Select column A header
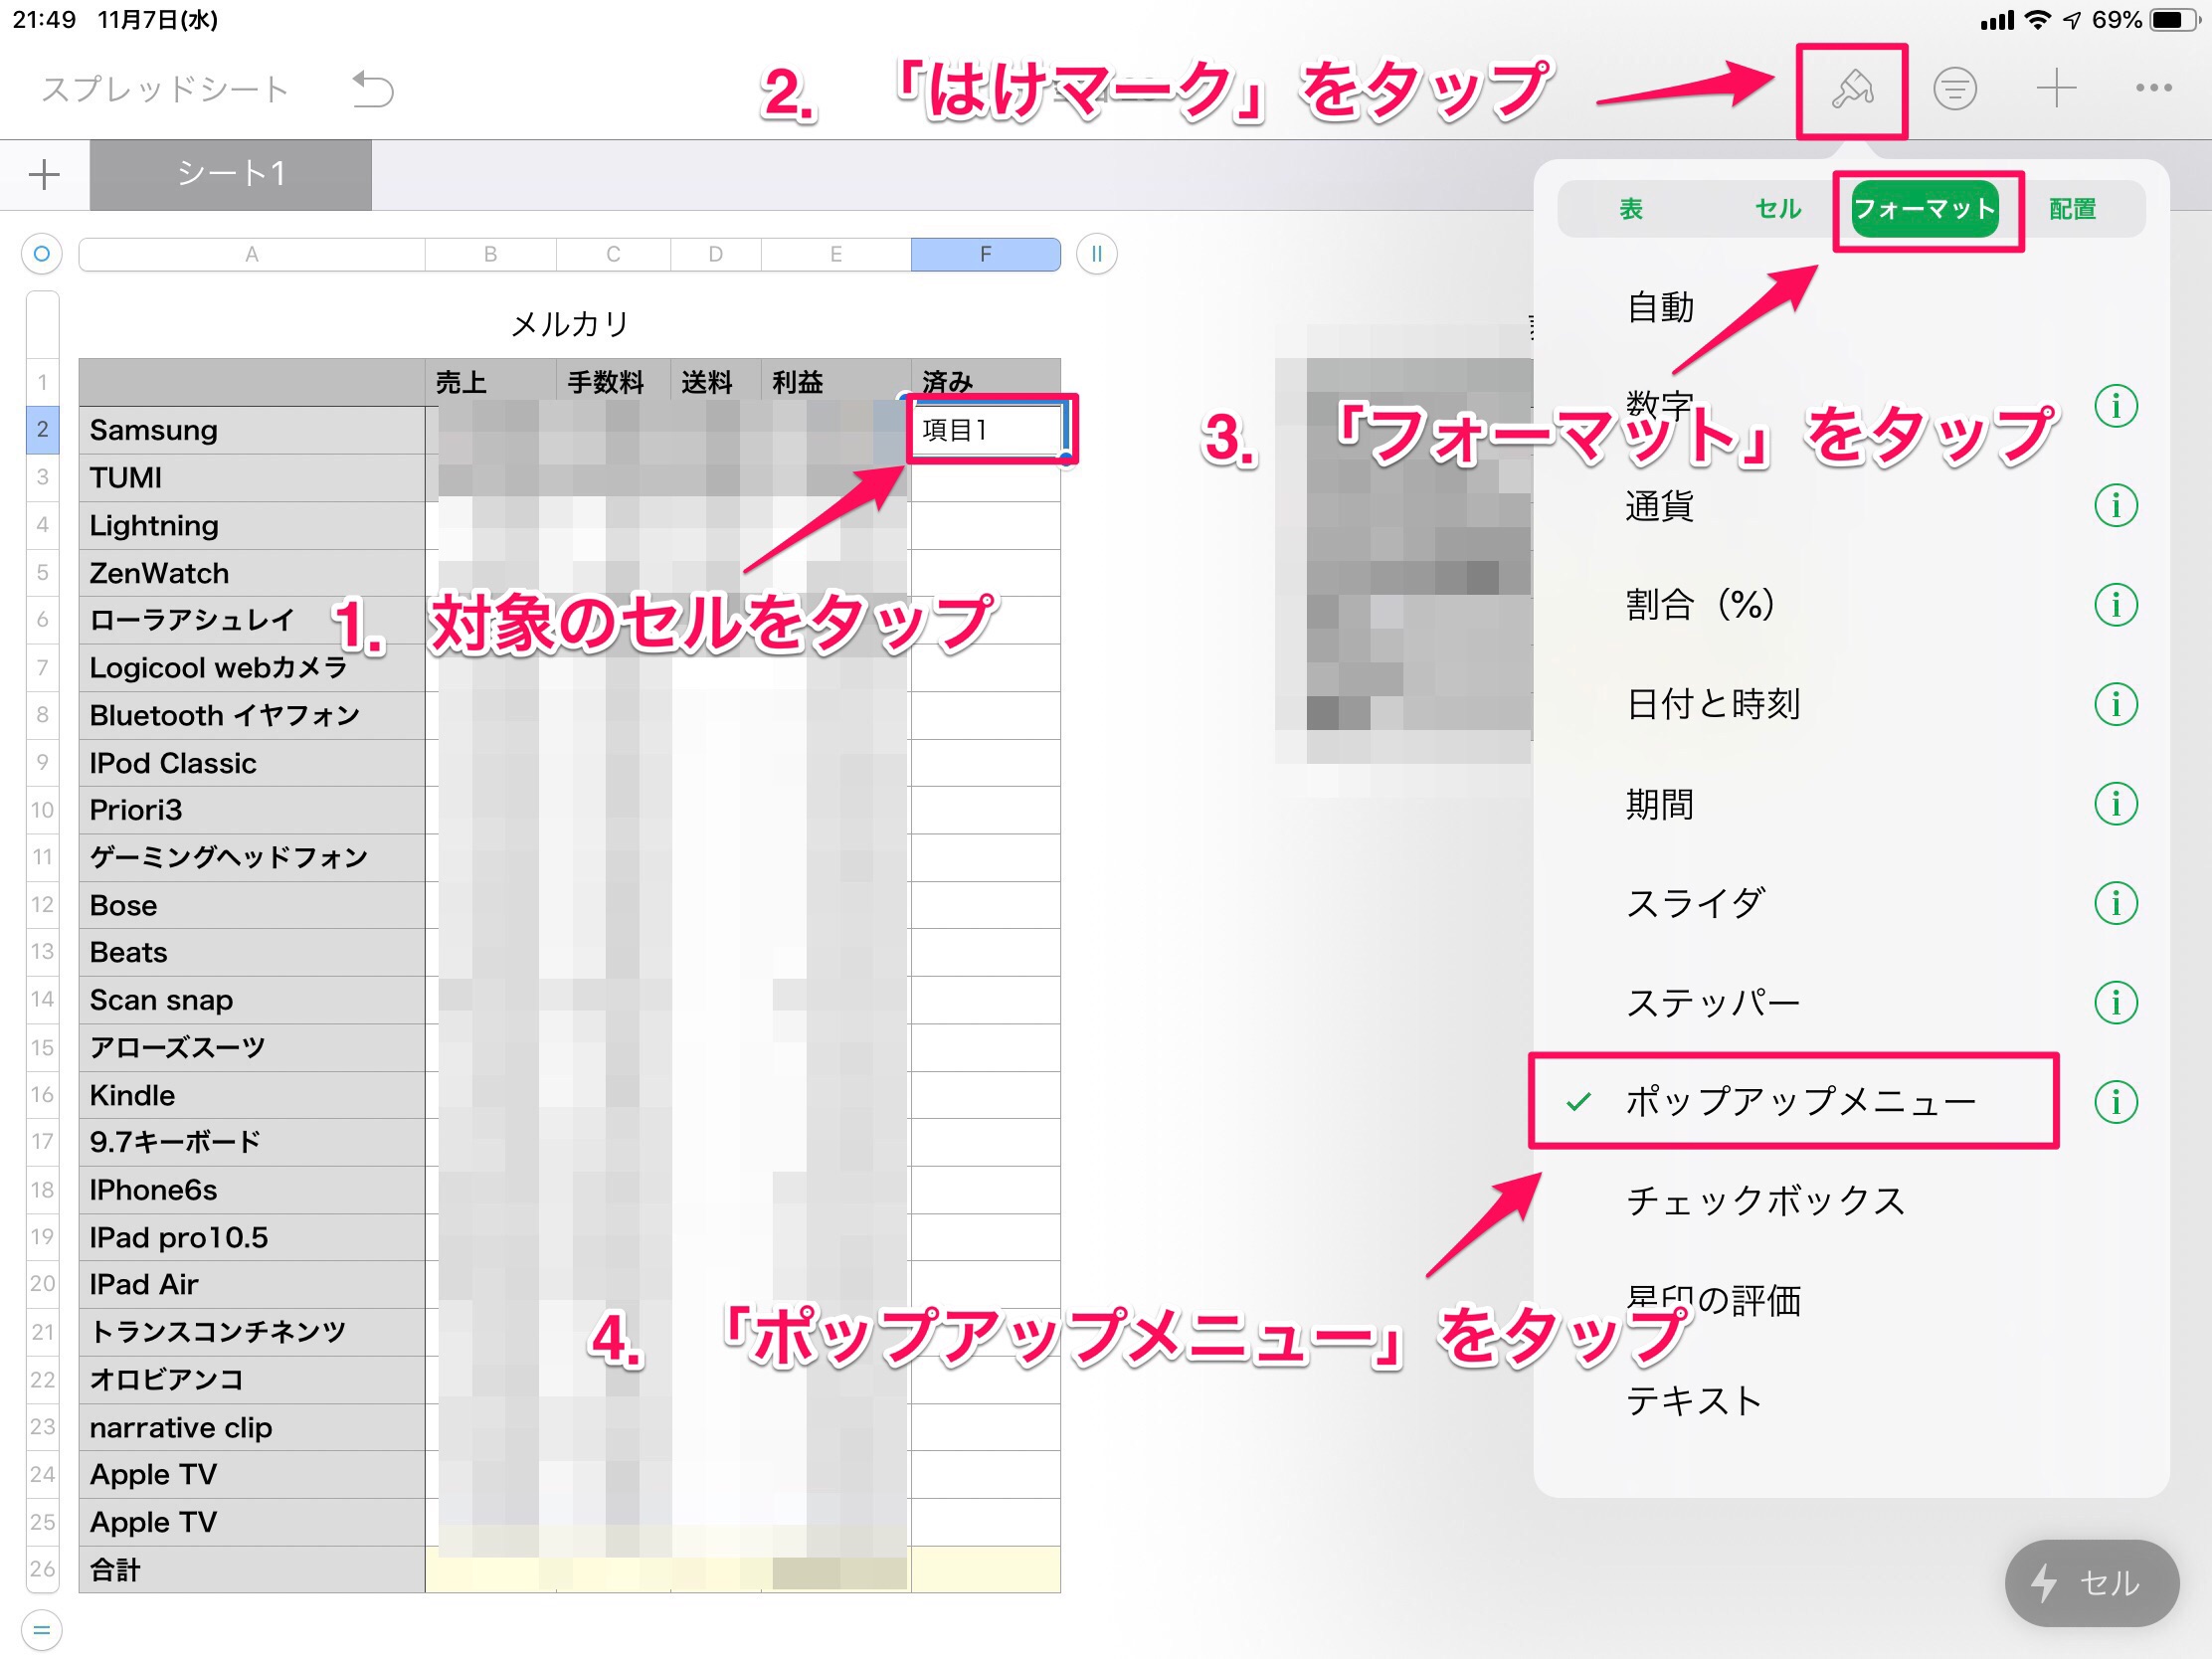The image size is (2212, 1659). click(252, 254)
